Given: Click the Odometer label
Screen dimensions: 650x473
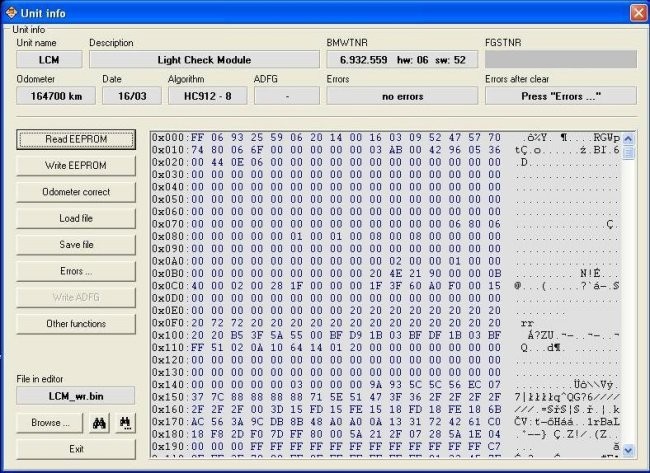Looking at the screenshot, I should [x=36, y=79].
